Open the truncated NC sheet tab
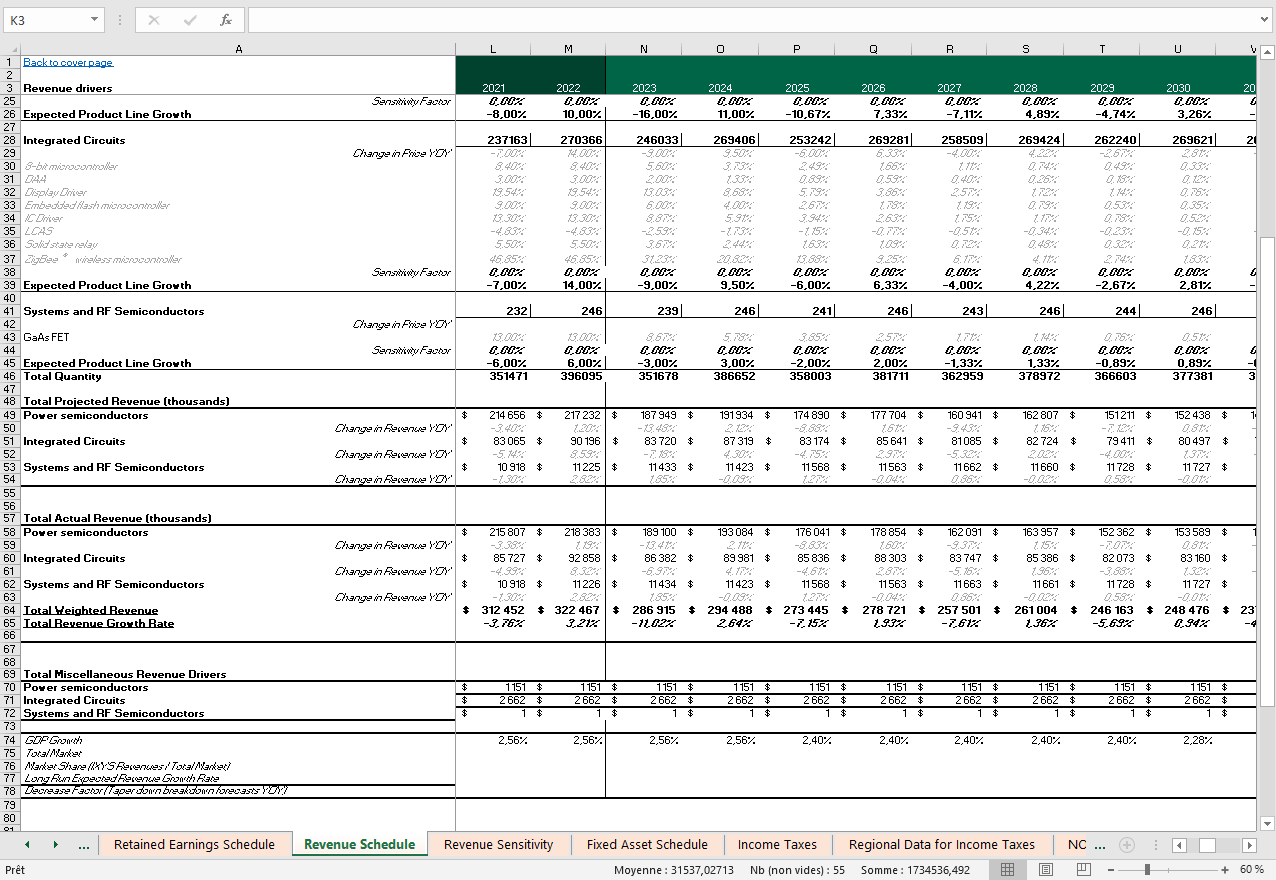The height and width of the screenshot is (880, 1276). 1077,845
